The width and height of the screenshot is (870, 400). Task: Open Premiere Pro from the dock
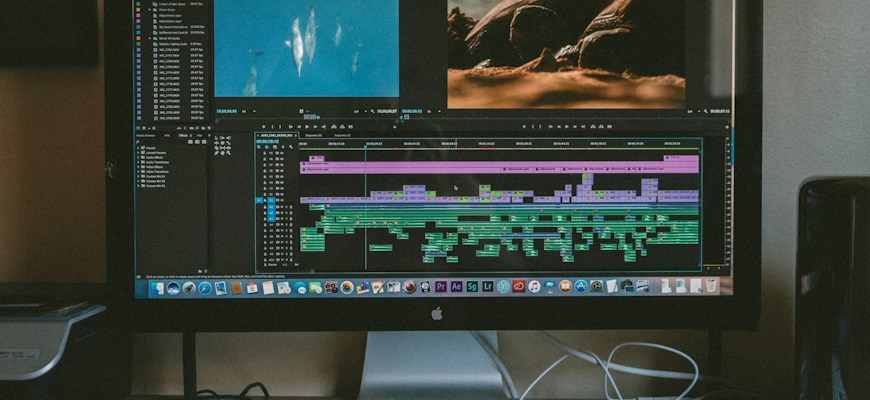click(x=441, y=286)
